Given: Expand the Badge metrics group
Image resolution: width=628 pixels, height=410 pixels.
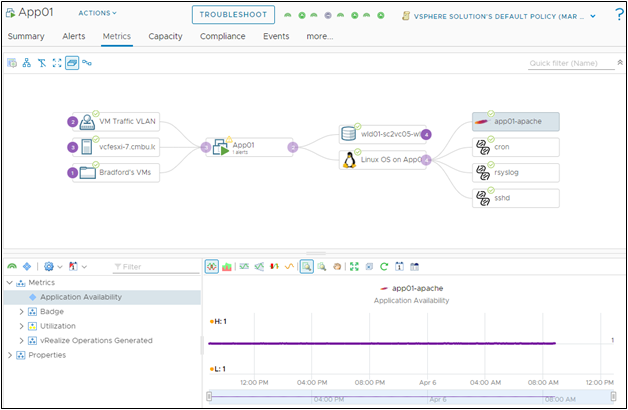Looking at the screenshot, I should (21, 312).
